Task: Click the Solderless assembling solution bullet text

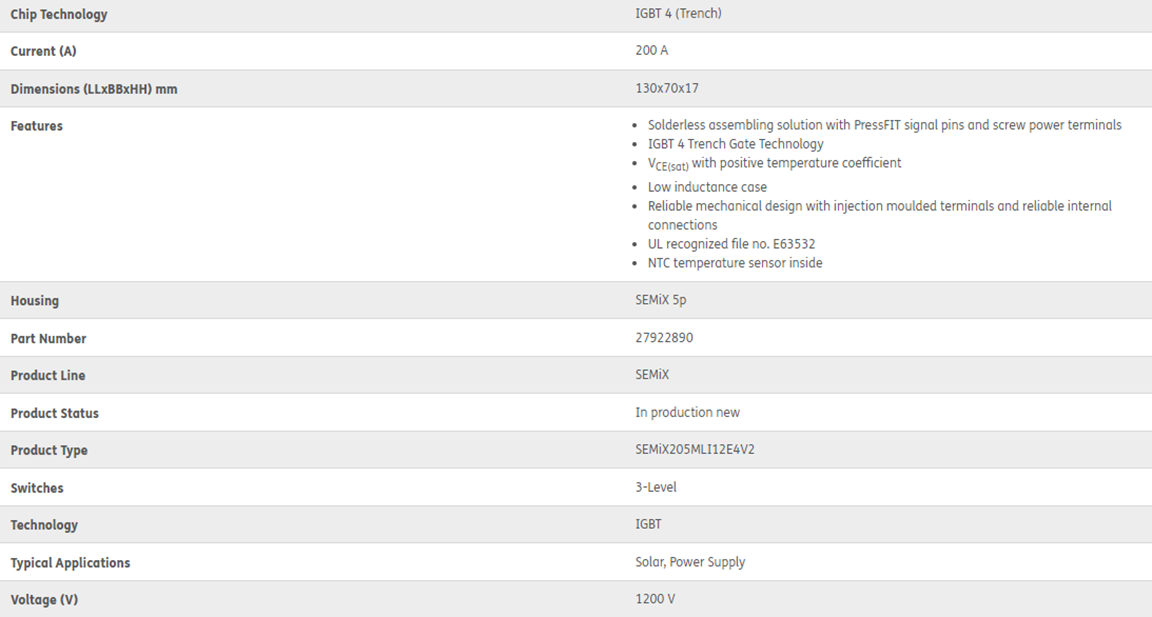Action: tap(885, 125)
